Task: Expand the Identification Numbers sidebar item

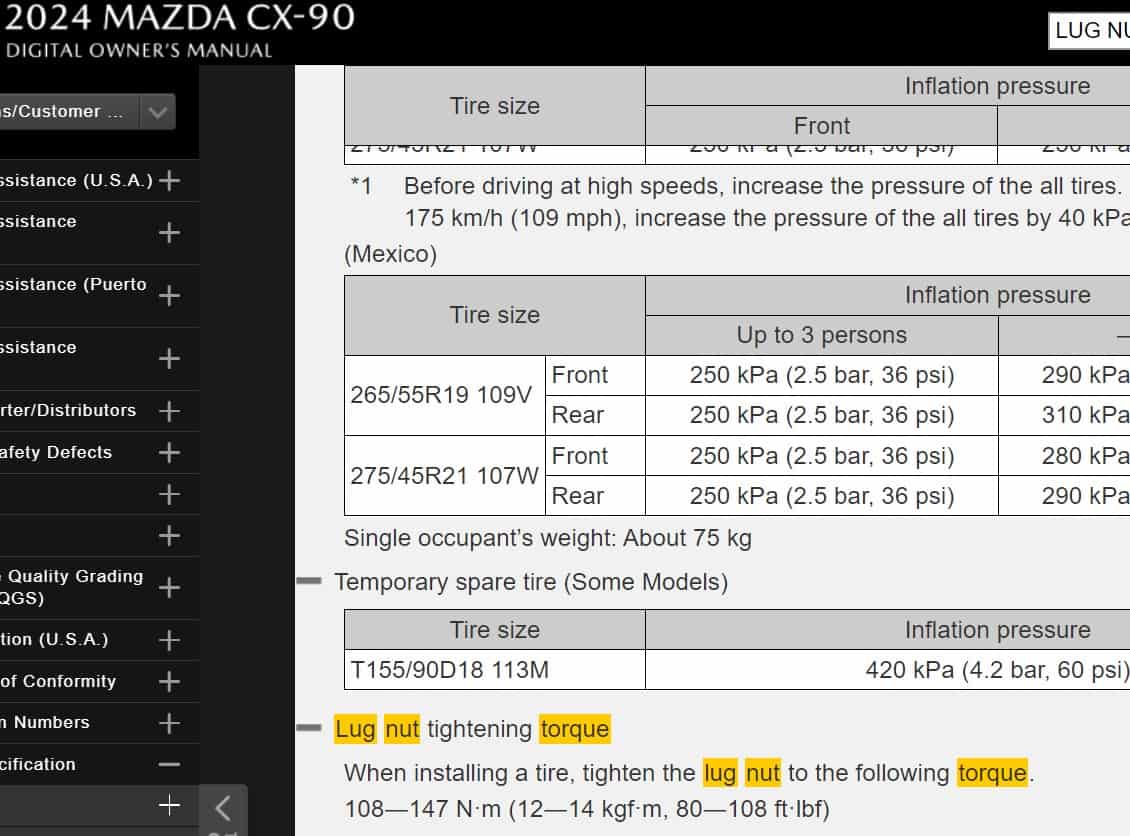Action: 169,723
